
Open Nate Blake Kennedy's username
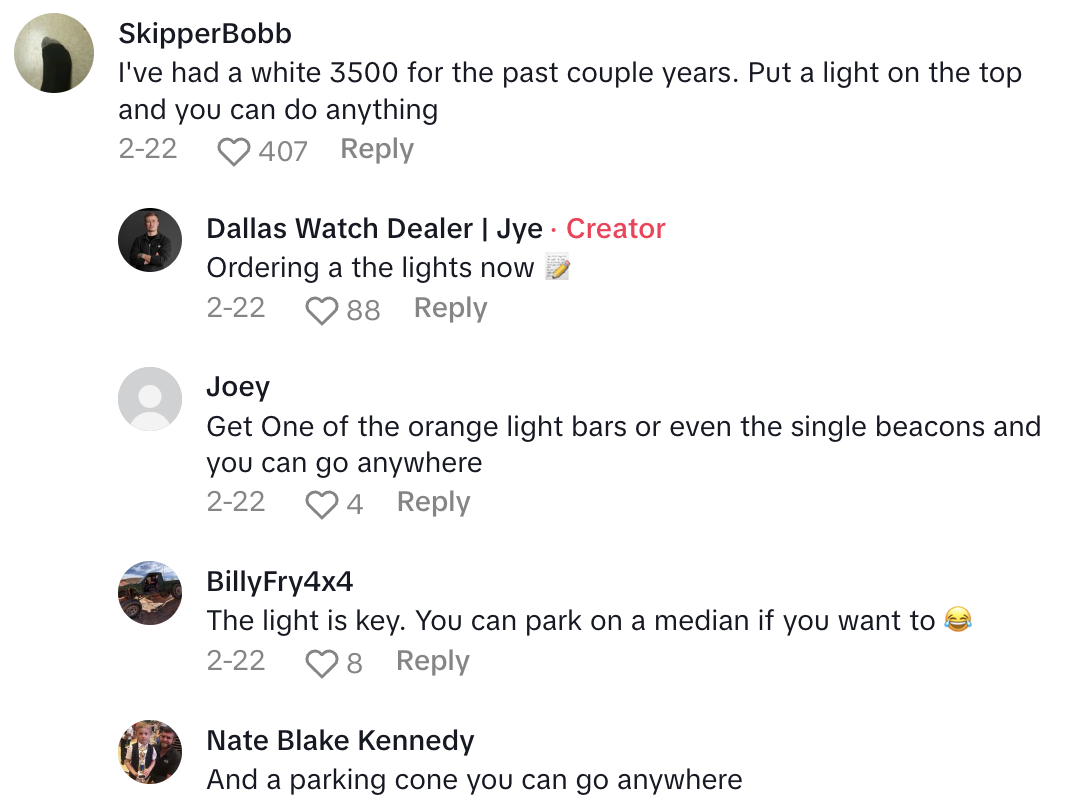(340, 741)
